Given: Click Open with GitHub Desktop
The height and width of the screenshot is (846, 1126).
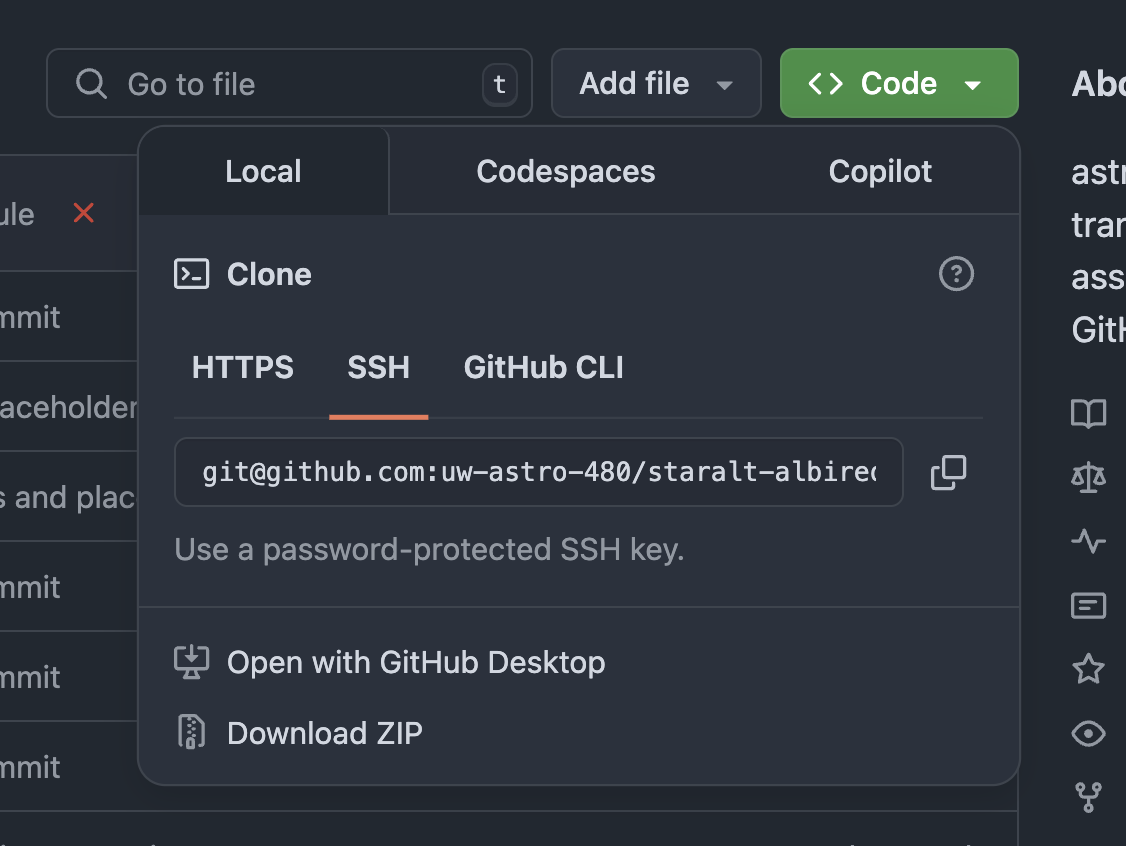Looking at the screenshot, I should coord(416,662).
